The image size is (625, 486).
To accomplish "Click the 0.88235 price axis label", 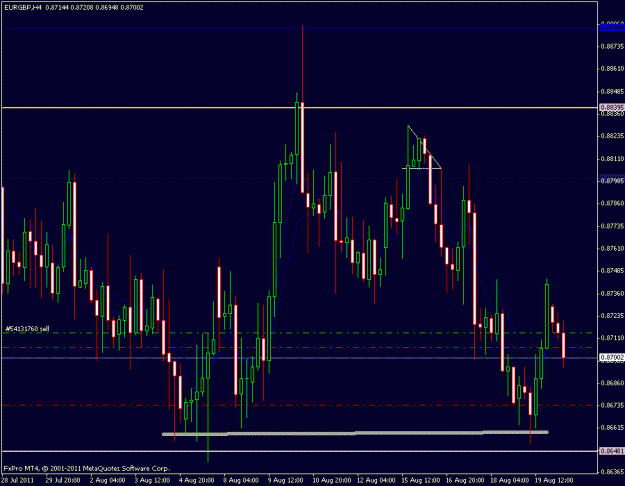I will pyautogui.click(x=613, y=136).
